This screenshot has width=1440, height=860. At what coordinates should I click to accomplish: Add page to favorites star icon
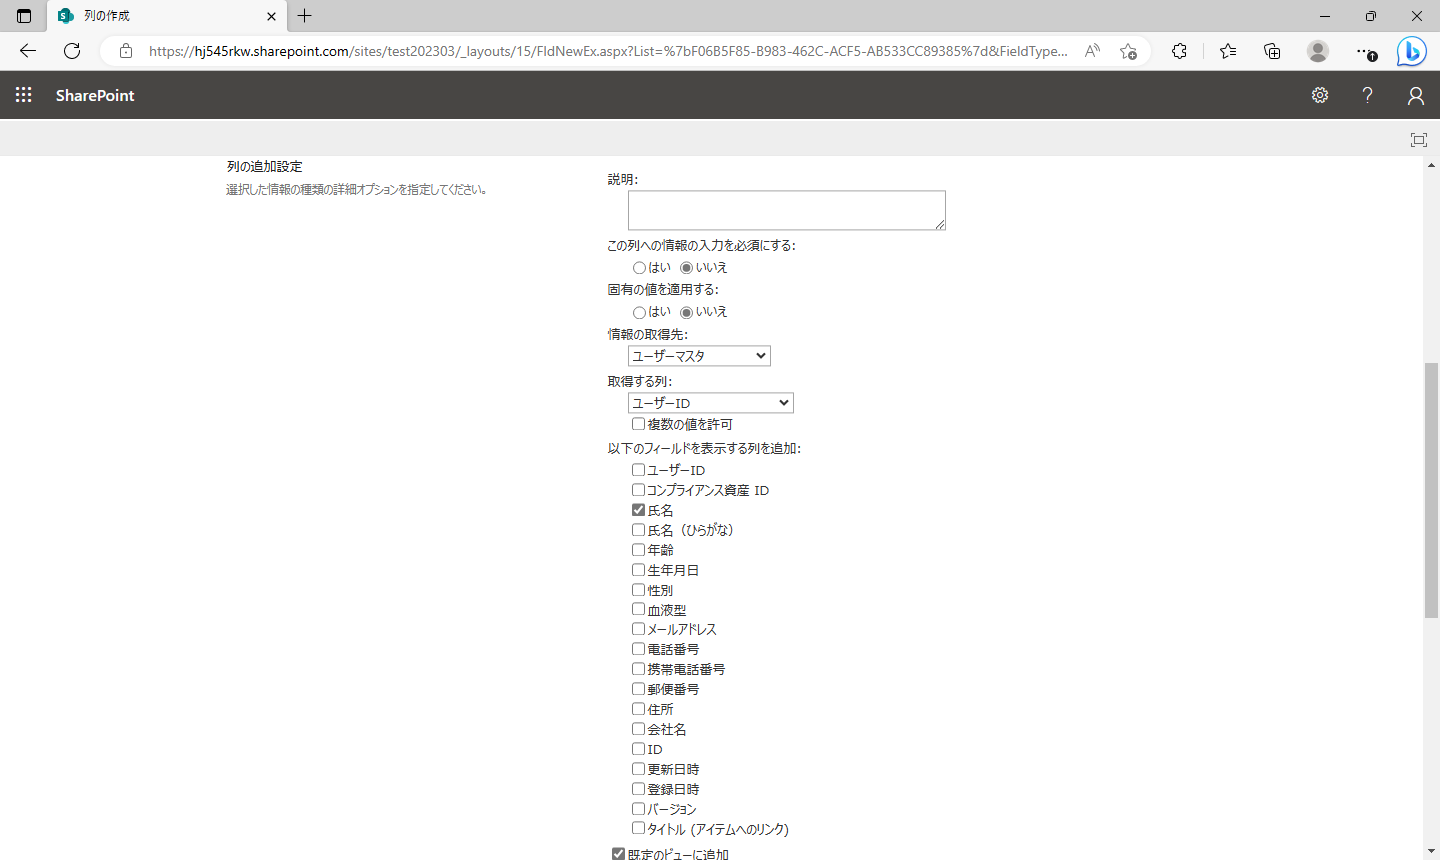[x=1128, y=51]
